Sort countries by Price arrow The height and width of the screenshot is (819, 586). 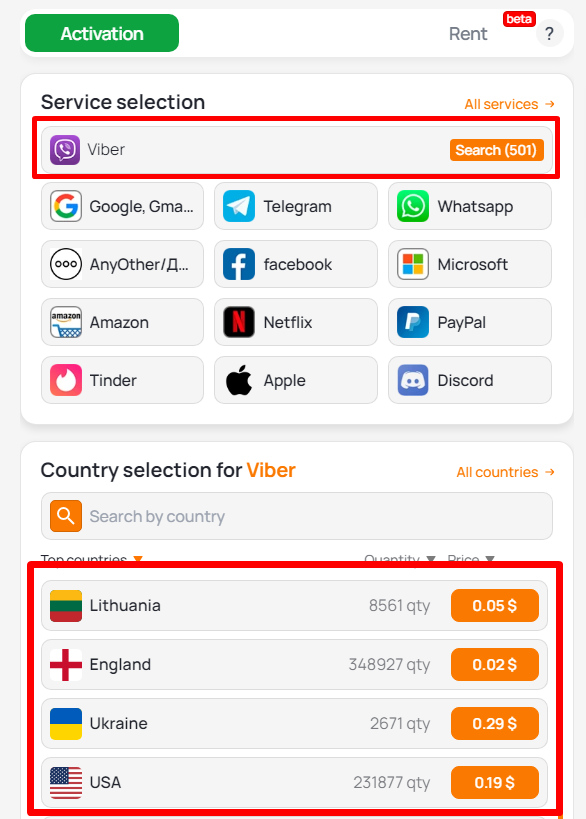(490, 559)
